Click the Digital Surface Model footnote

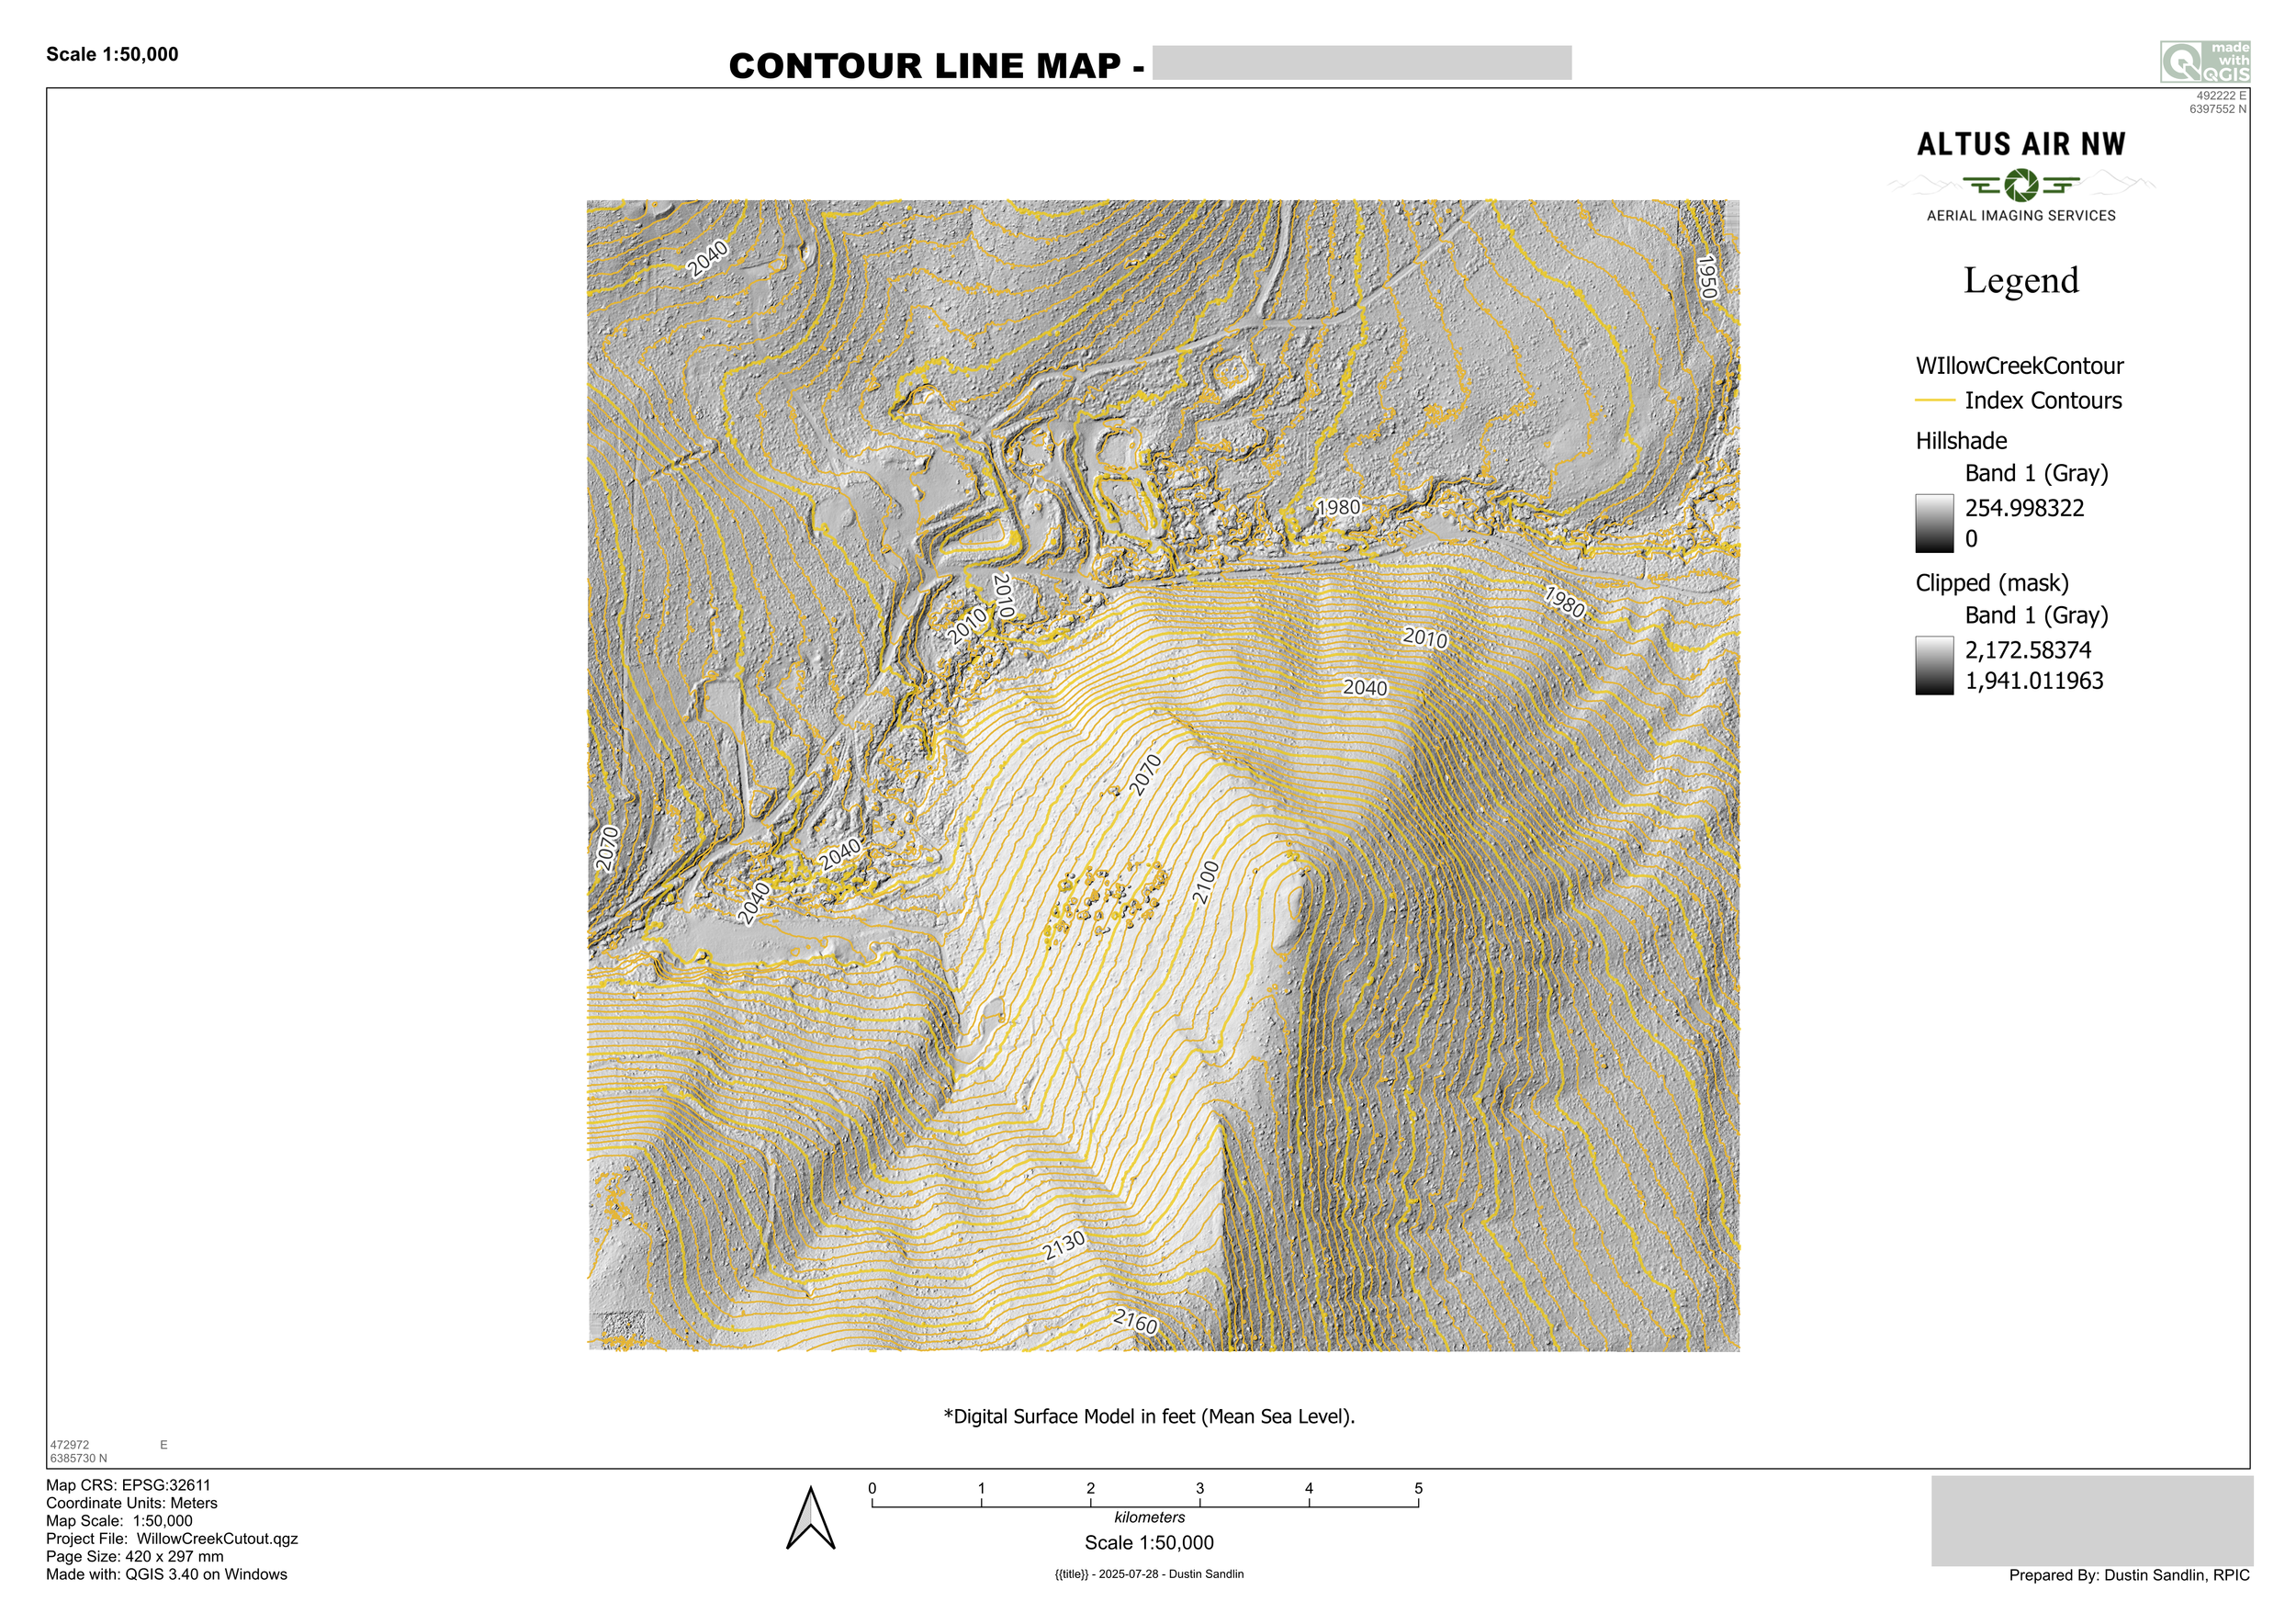(1149, 1416)
